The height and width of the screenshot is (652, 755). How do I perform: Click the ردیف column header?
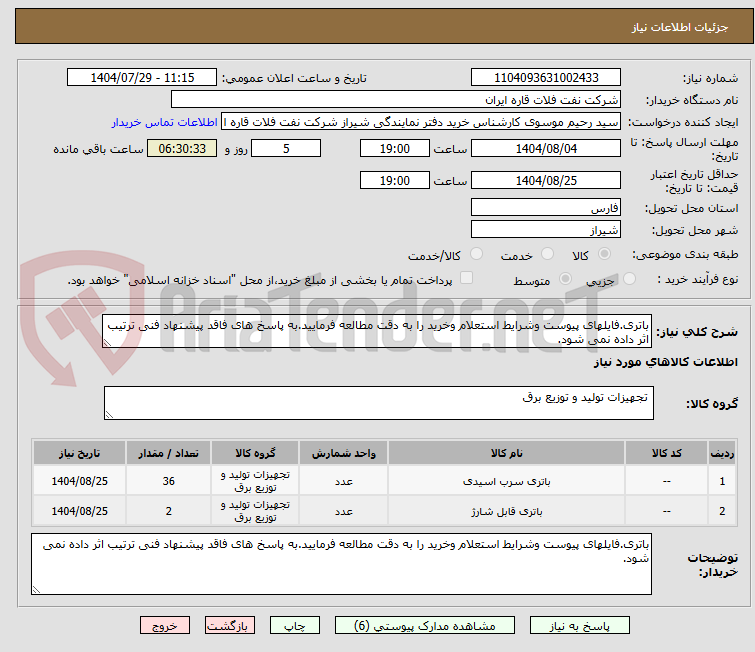click(722, 453)
